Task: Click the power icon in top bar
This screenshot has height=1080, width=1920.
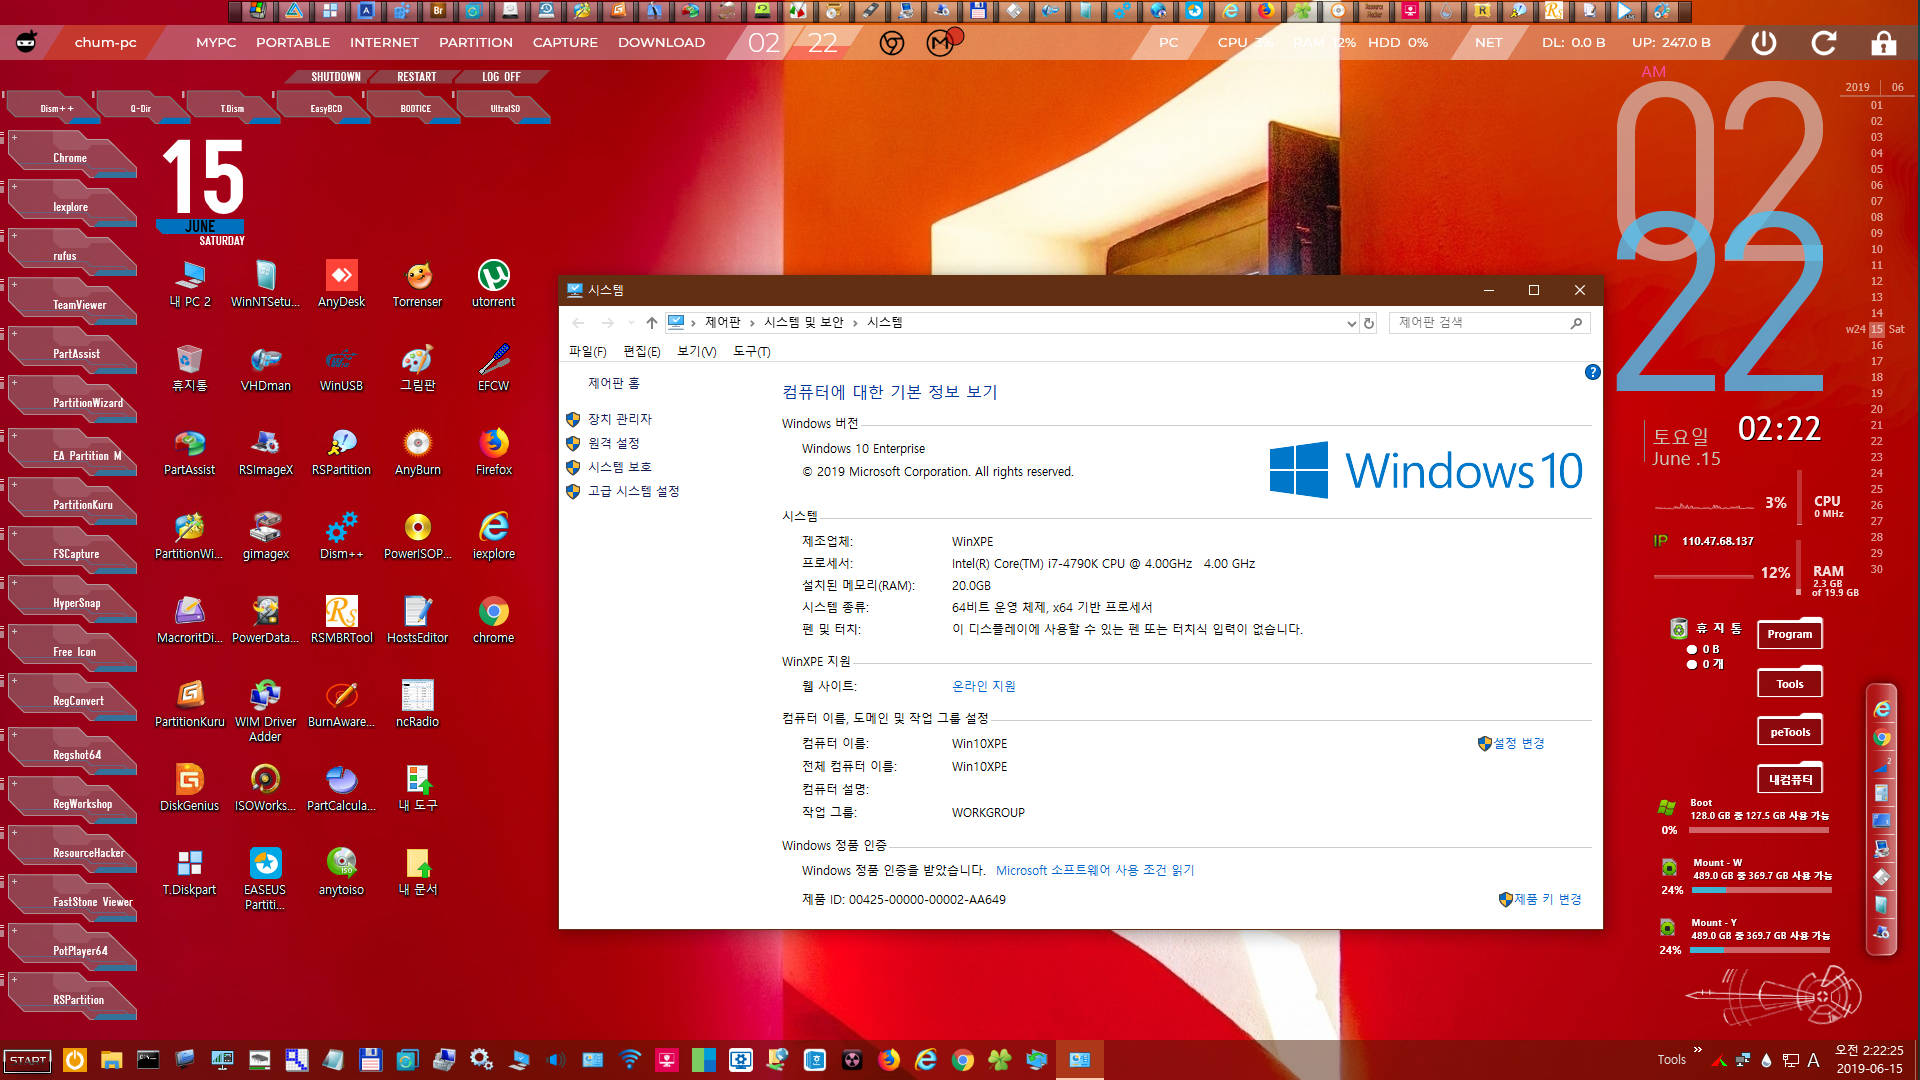Action: pyautogui.click(x=1764, y=43)
